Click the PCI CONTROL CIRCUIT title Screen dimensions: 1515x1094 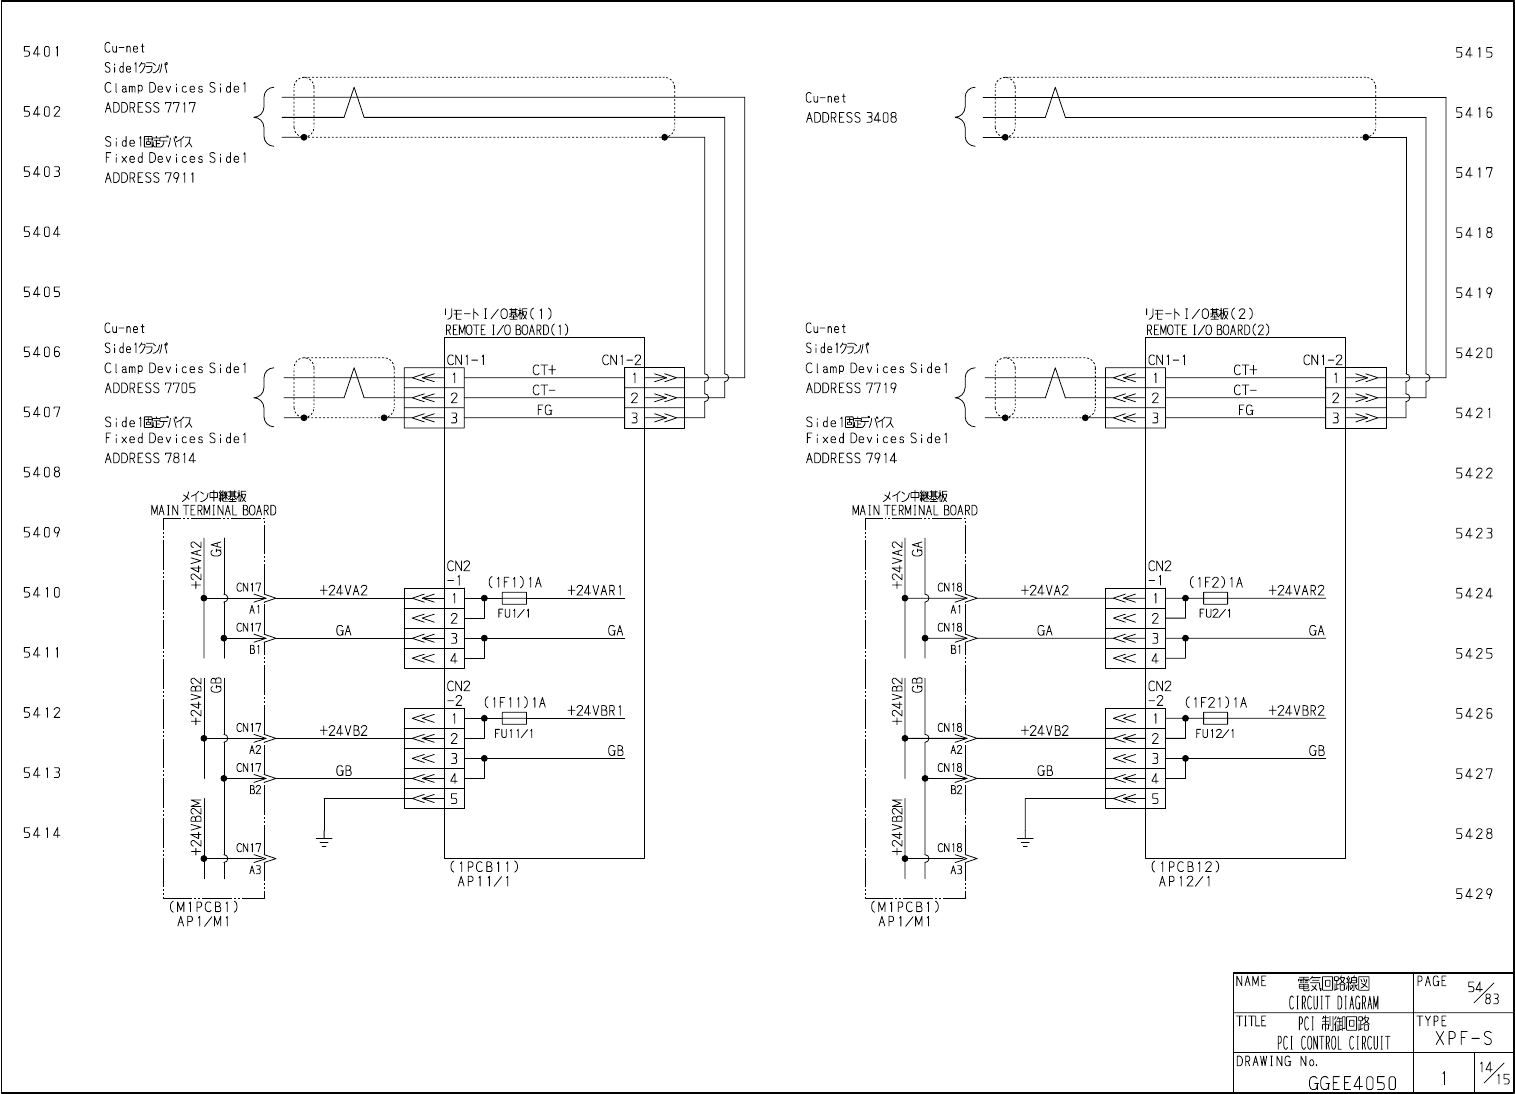click(1332, 1043)
